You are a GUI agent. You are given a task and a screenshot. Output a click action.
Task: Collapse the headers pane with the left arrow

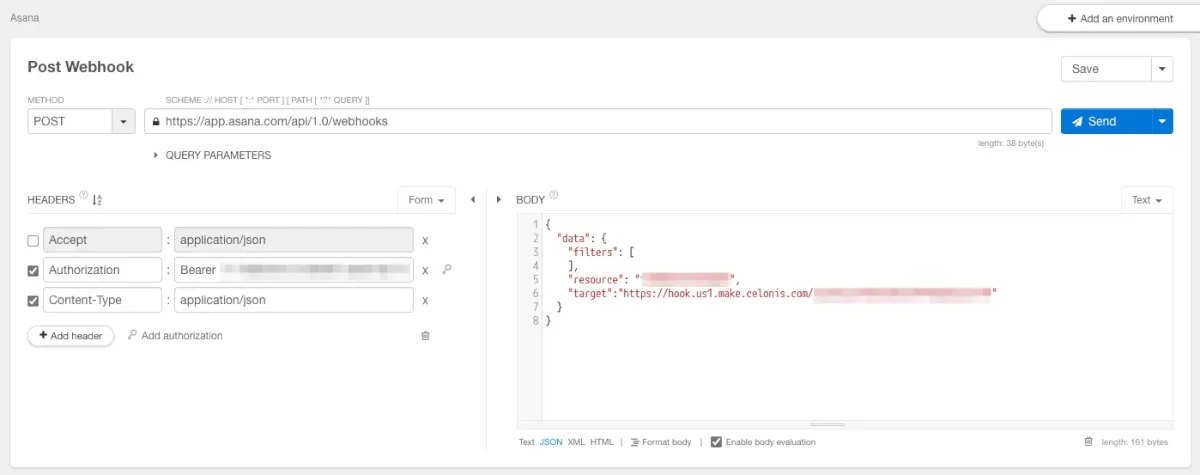[472, 200]
